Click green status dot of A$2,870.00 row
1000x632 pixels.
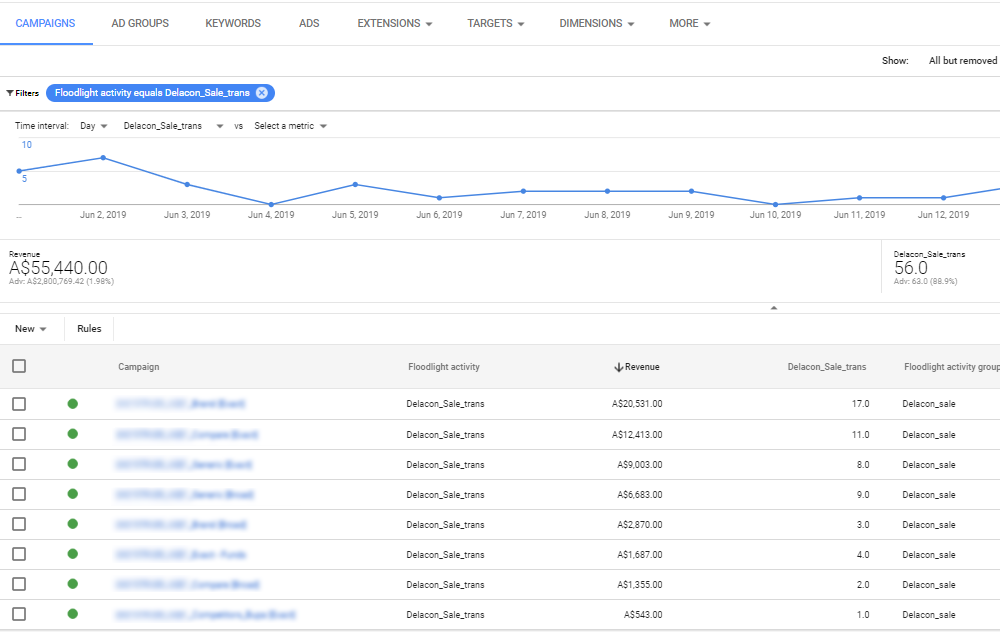coord(73,524)
